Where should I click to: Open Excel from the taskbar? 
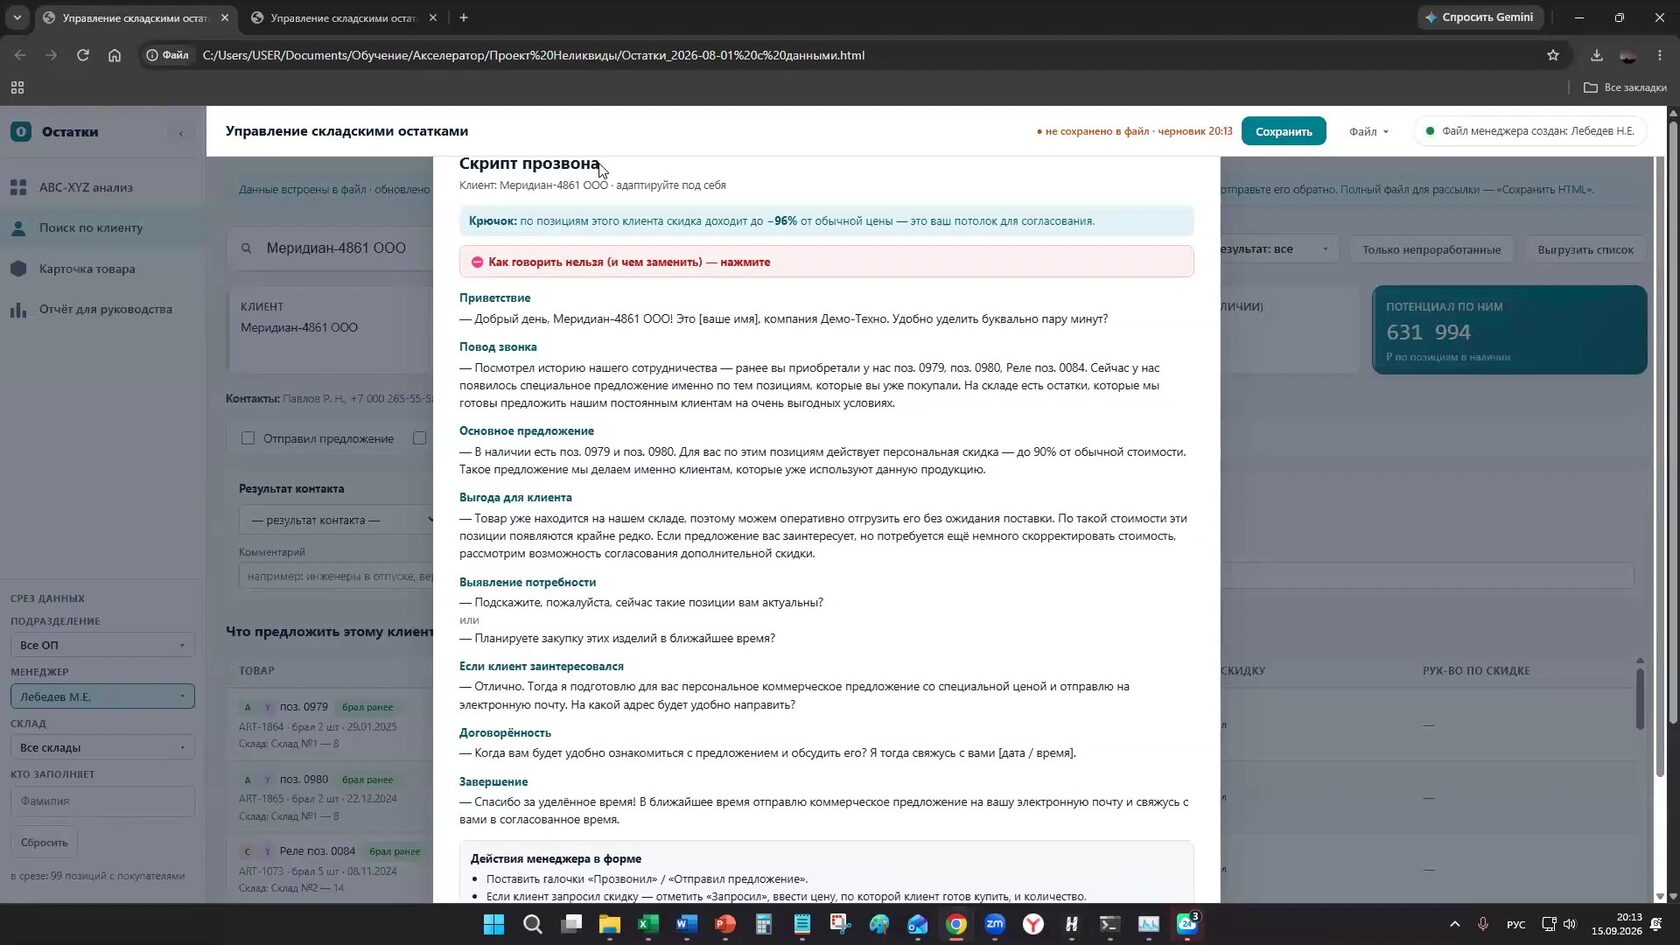click(x=648, y=924)
